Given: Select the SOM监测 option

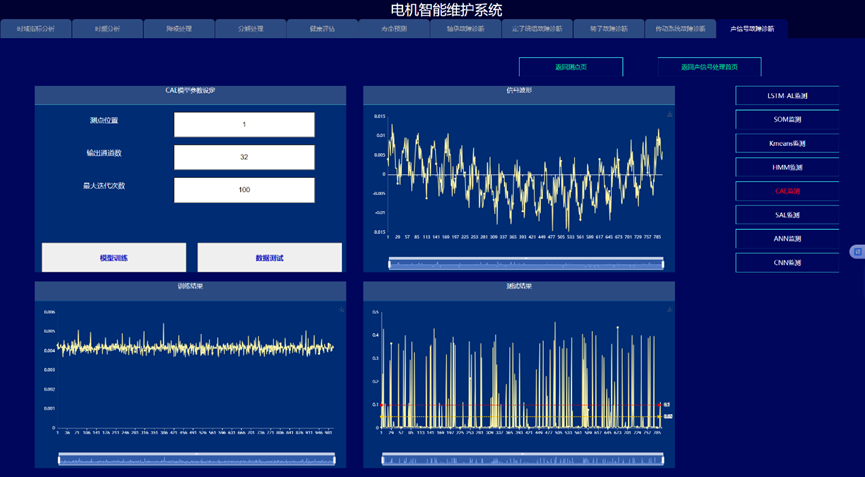Looking at the screenshot, I should click(x=787, y=119).
